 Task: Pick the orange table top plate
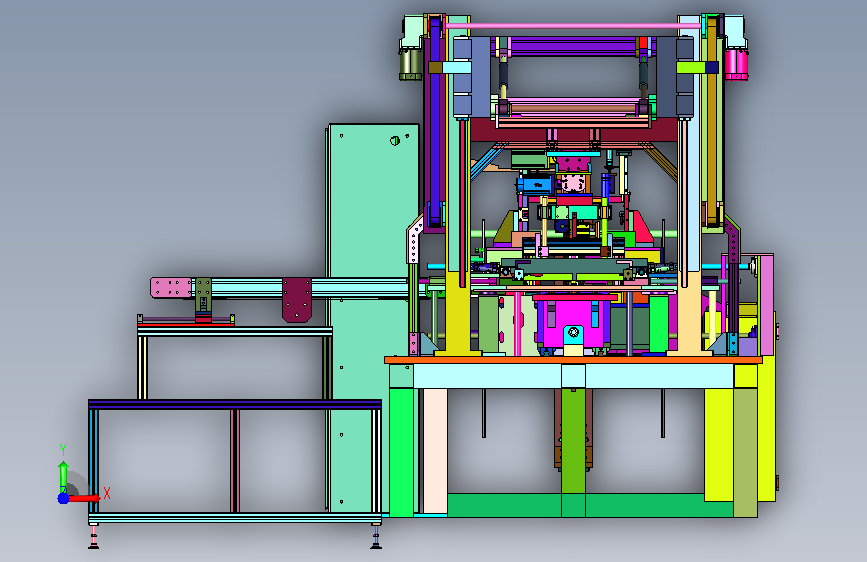tap(573, 360)
